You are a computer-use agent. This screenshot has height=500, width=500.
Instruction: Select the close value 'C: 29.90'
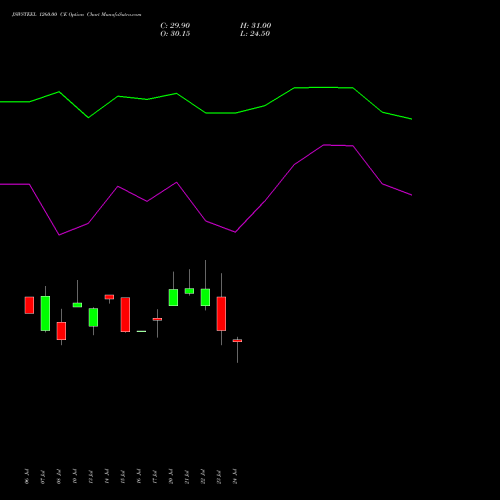[175, 26]
